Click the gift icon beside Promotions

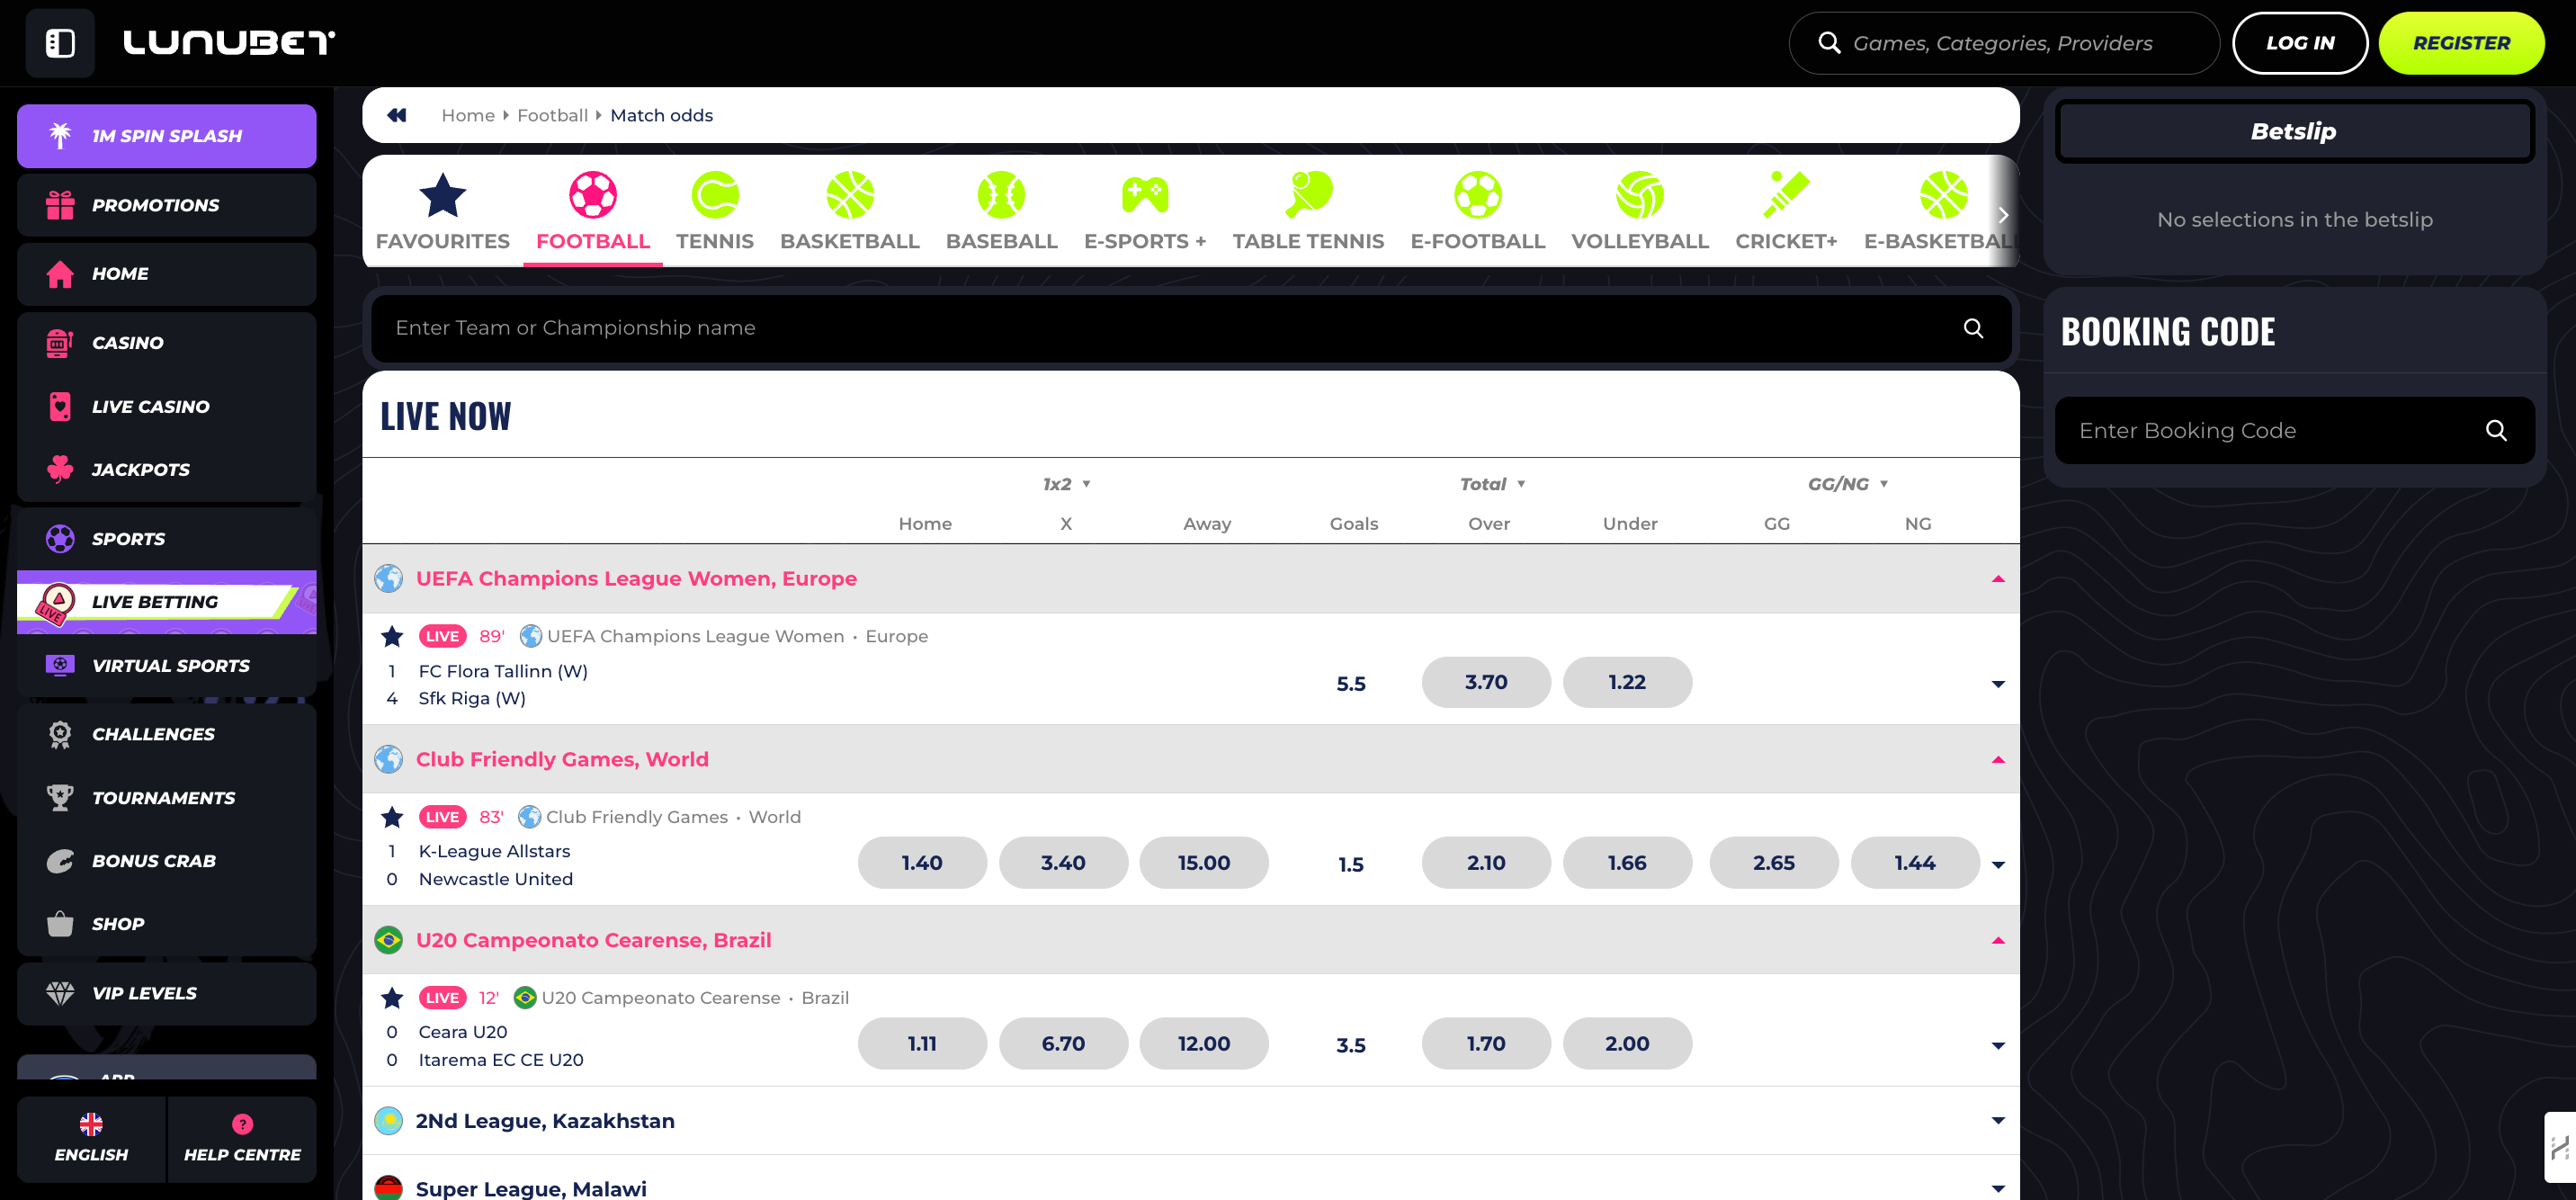tap(60, 205)
